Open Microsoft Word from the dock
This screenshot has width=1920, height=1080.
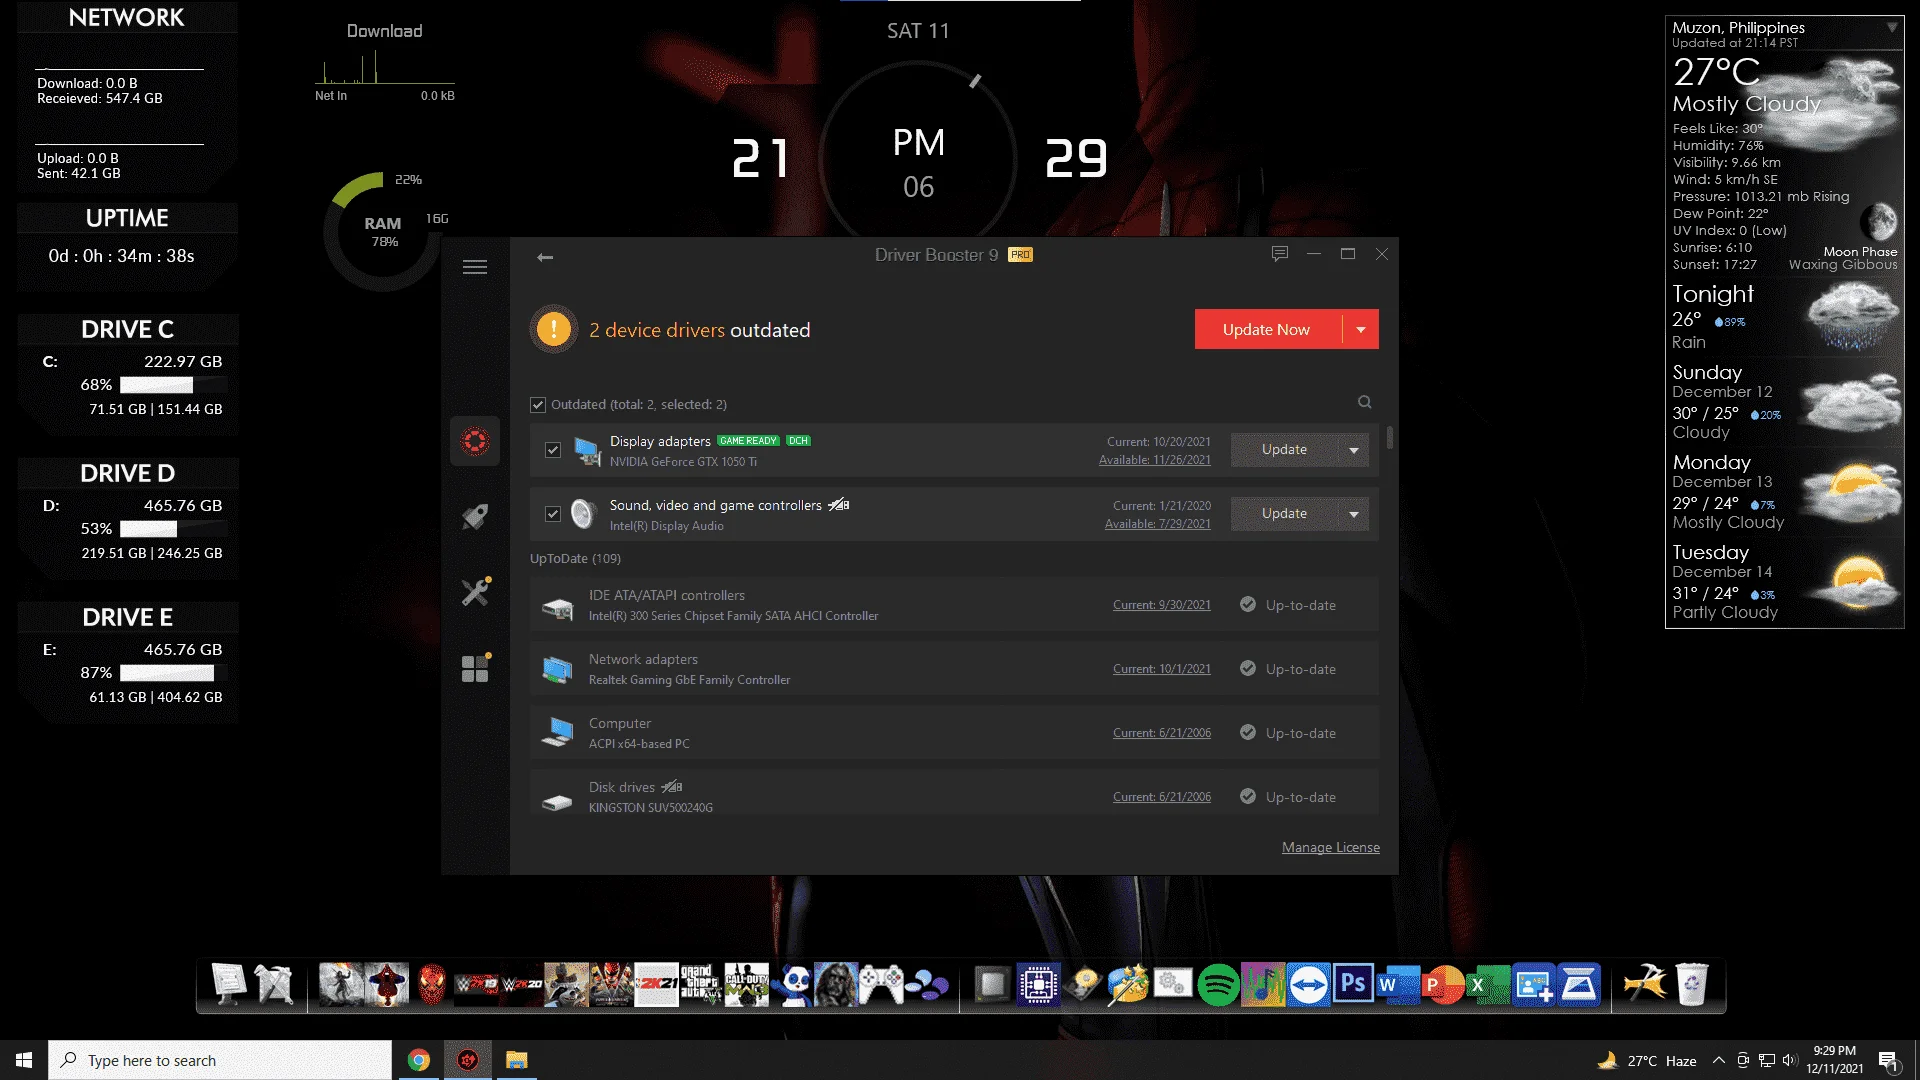point(1398,985)
